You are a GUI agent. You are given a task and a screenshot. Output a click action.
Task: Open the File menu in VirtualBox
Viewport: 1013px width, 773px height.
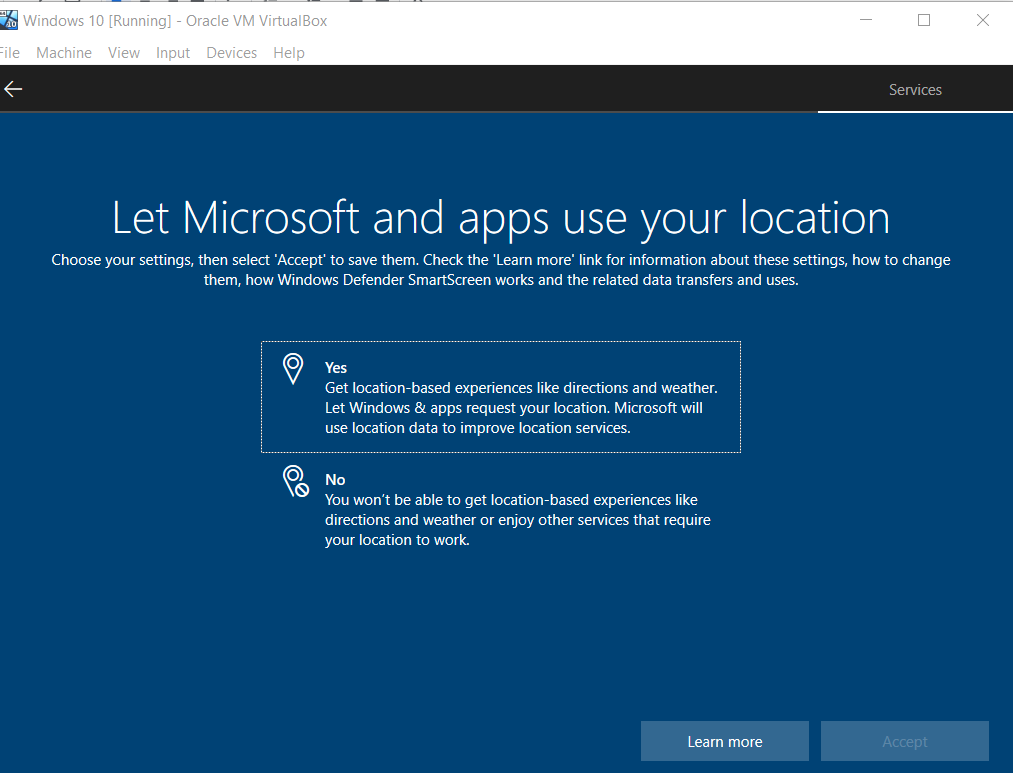(9, 52)
